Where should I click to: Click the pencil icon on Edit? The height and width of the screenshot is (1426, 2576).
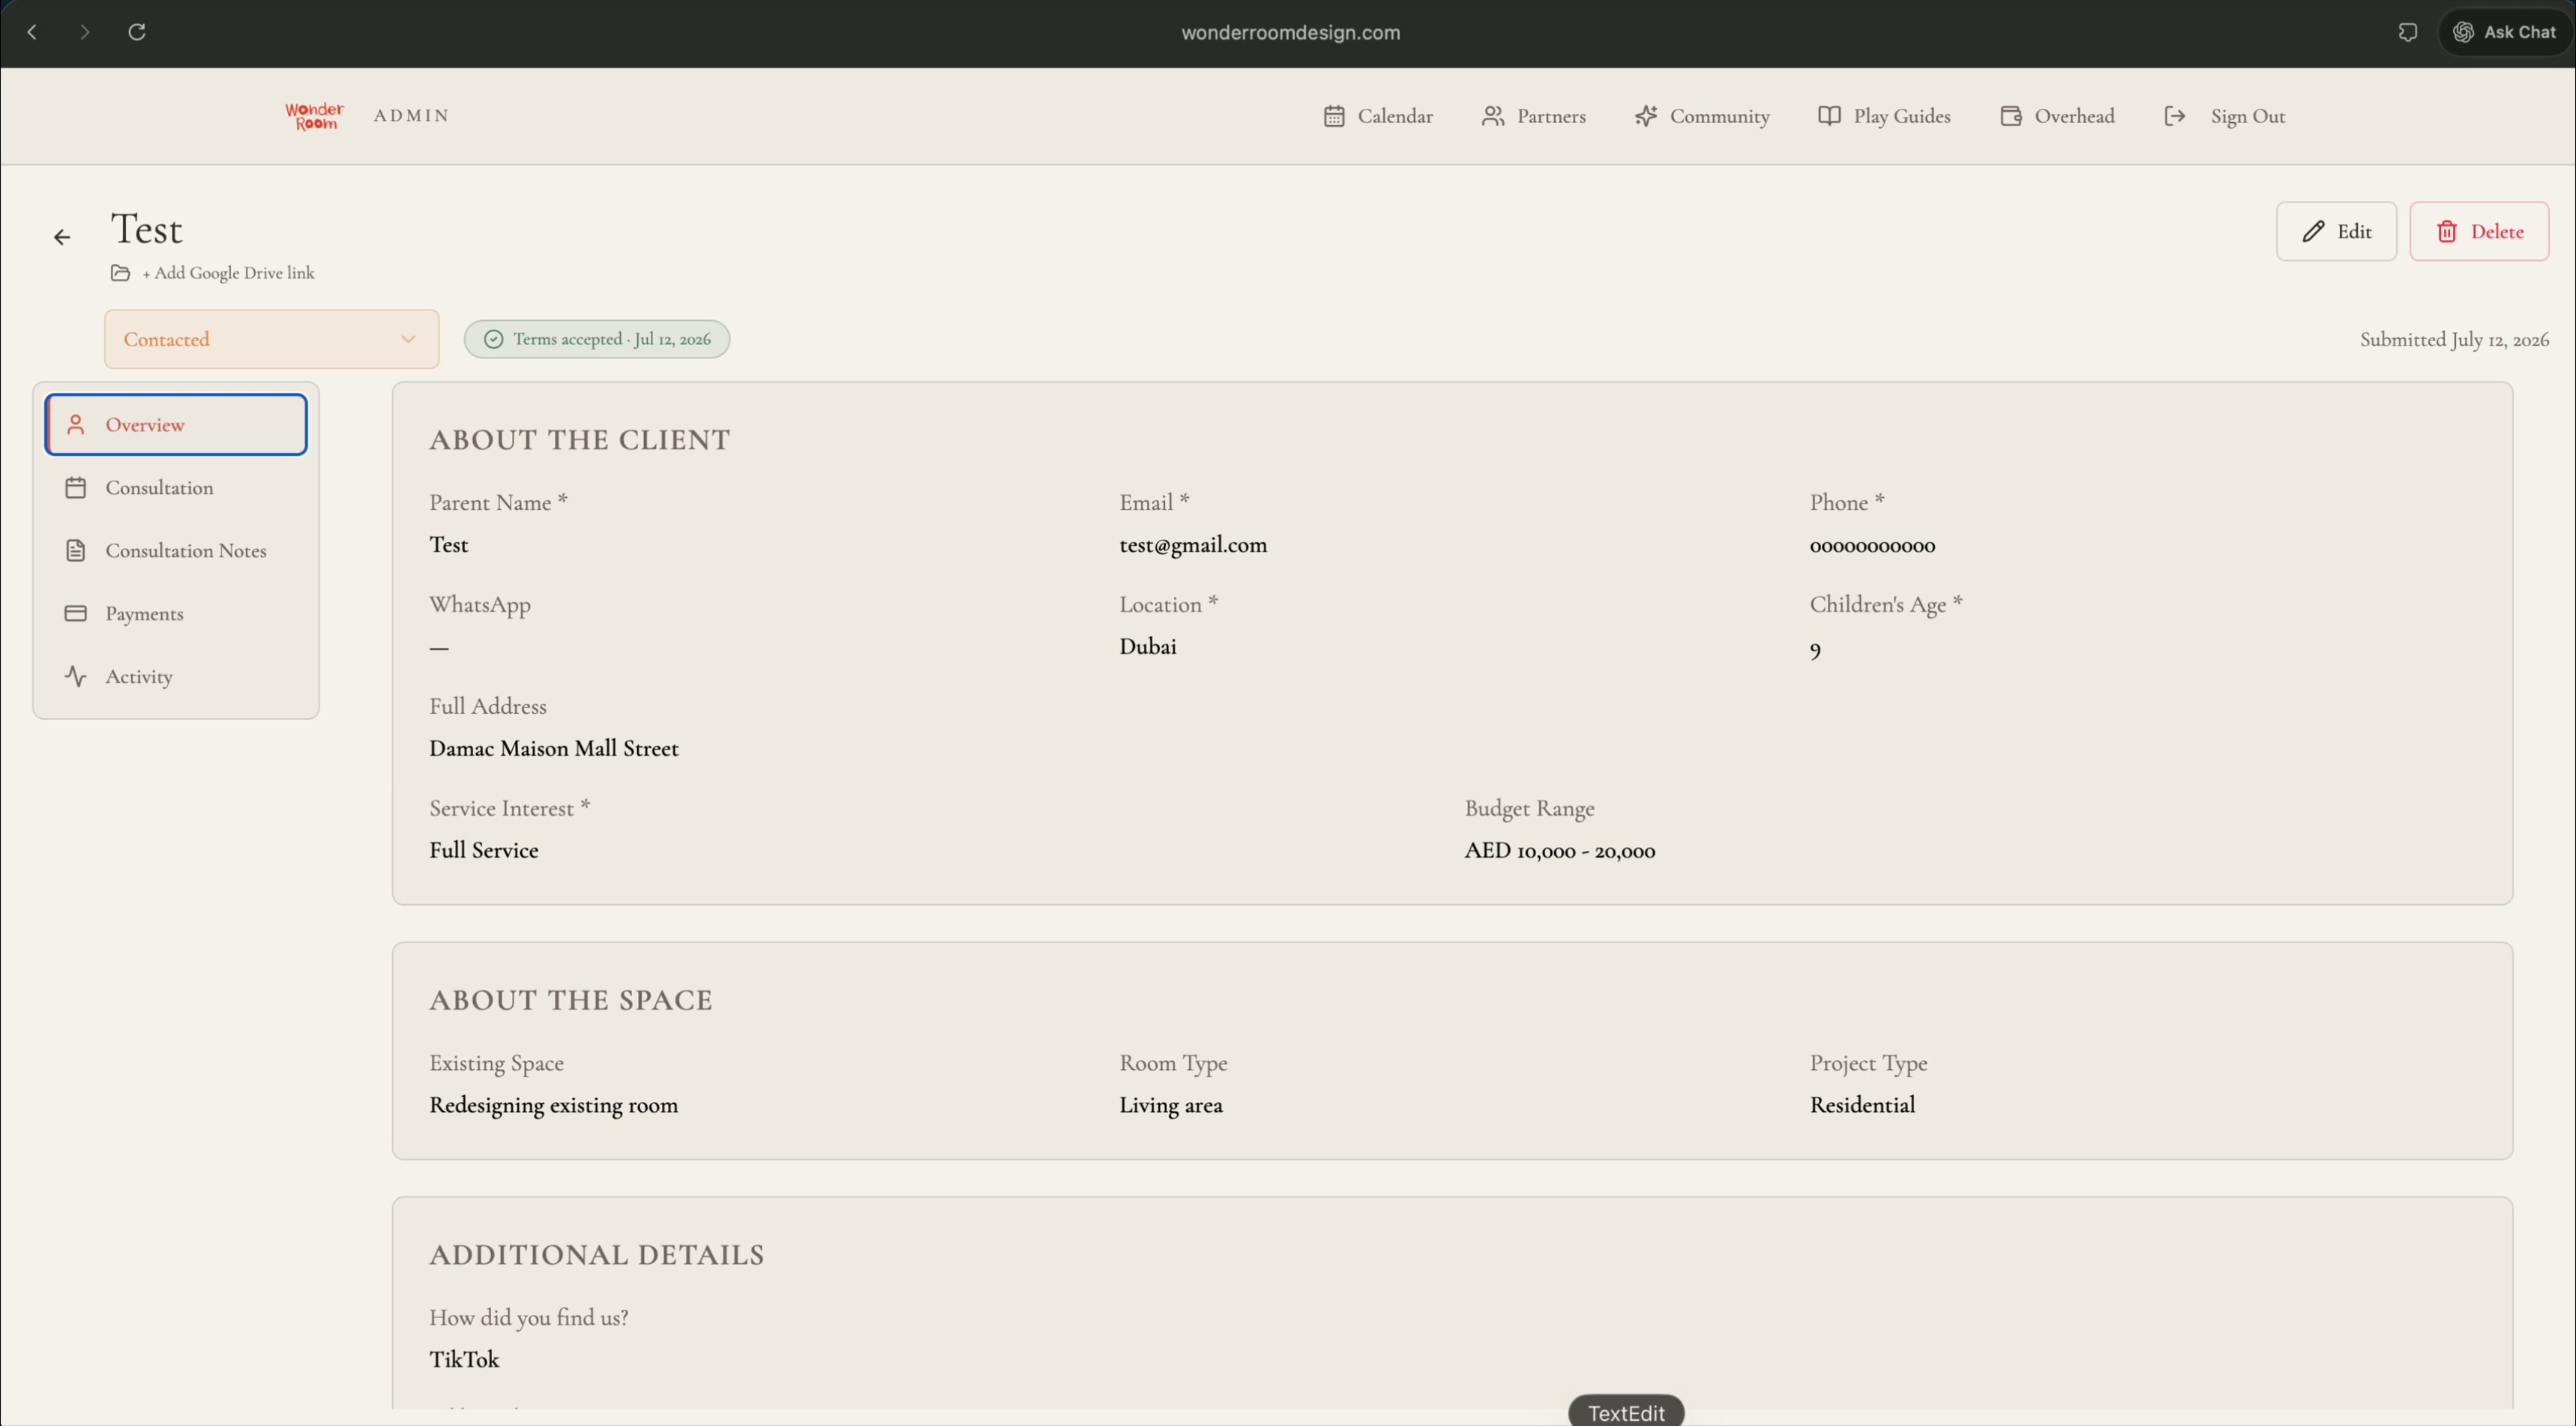(2313, 231)
